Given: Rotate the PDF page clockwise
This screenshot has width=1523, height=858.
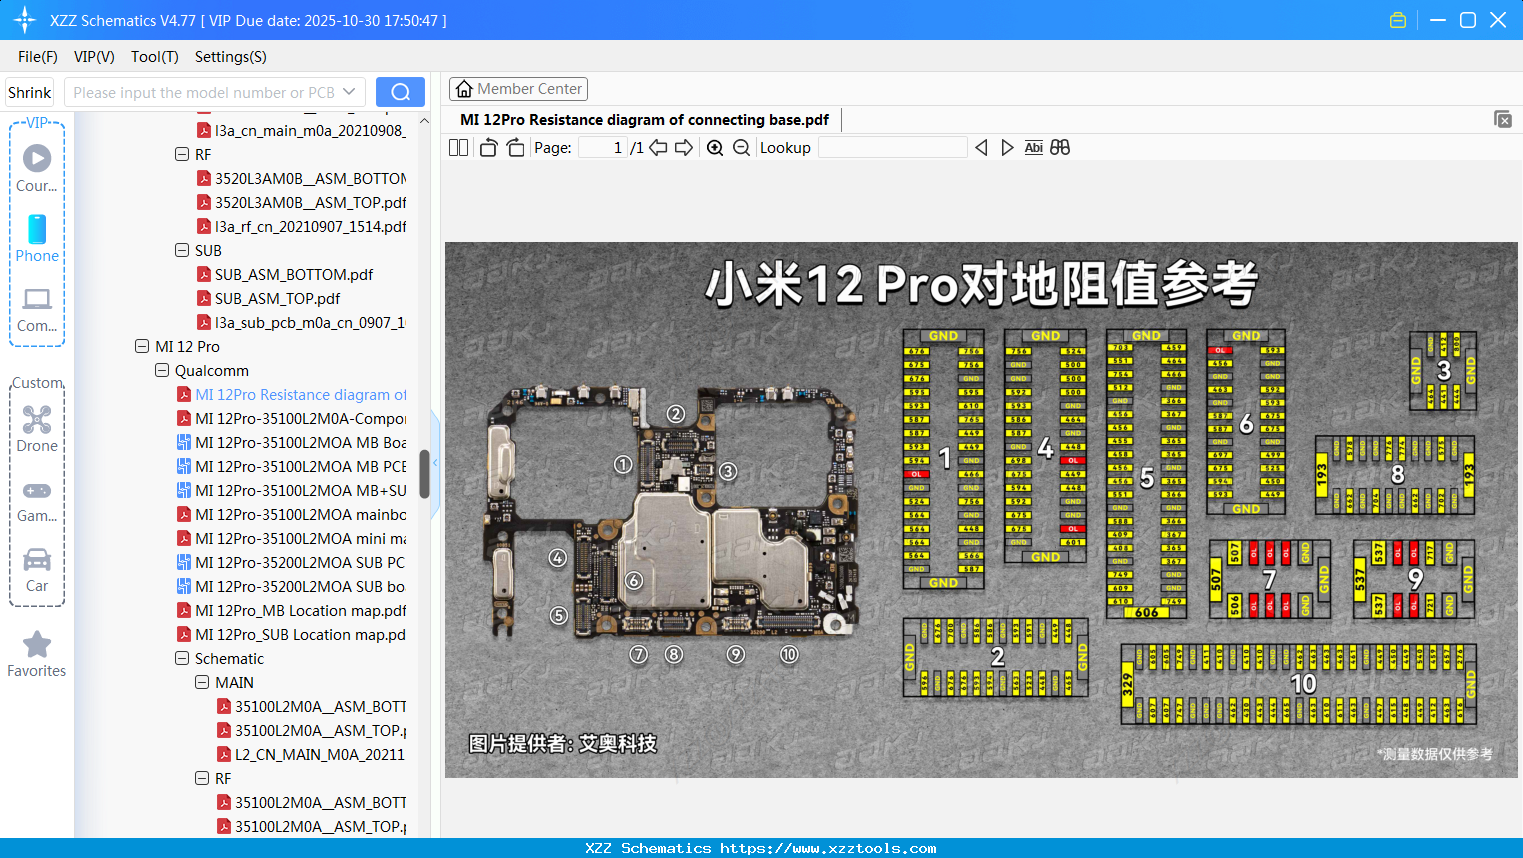Looking at the screenshot, I should tap(515, 147).
